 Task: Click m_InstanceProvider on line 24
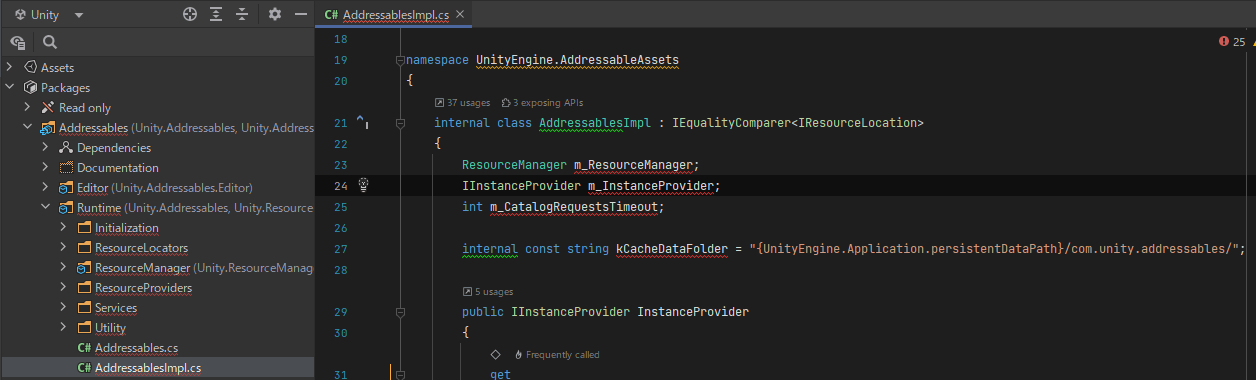point(652,186)
